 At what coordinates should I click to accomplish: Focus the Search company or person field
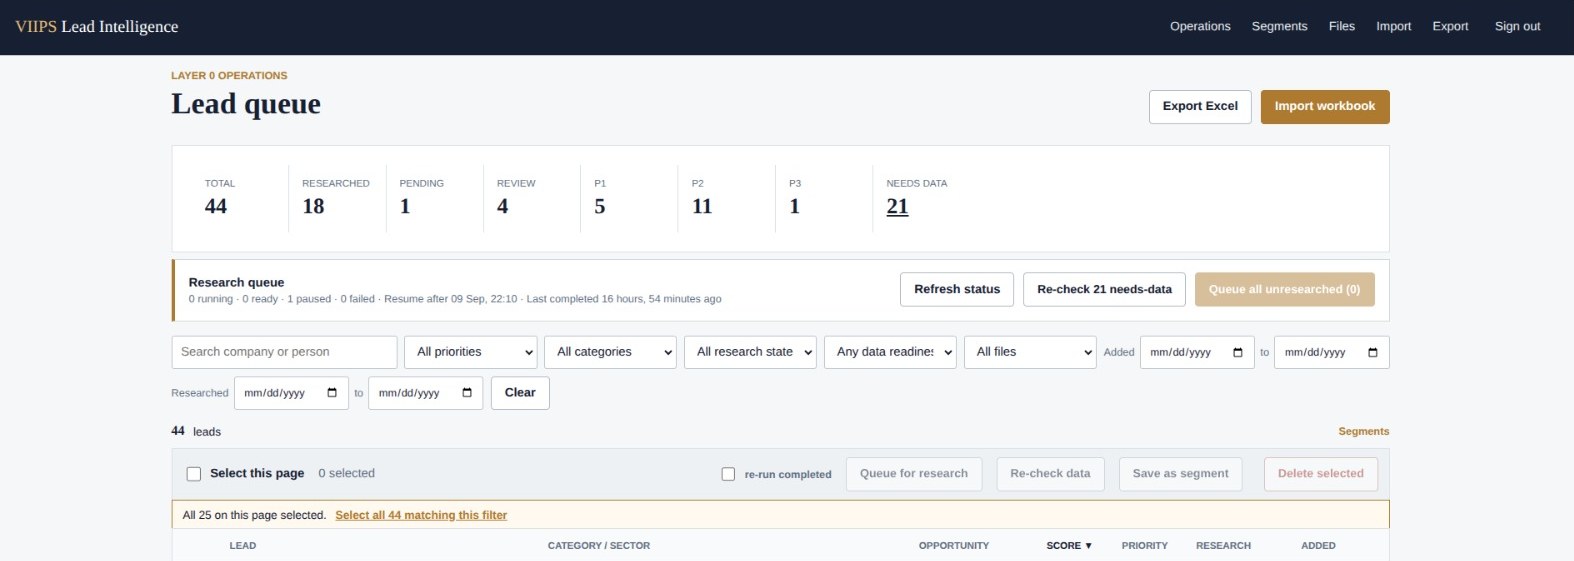(284, 352)
